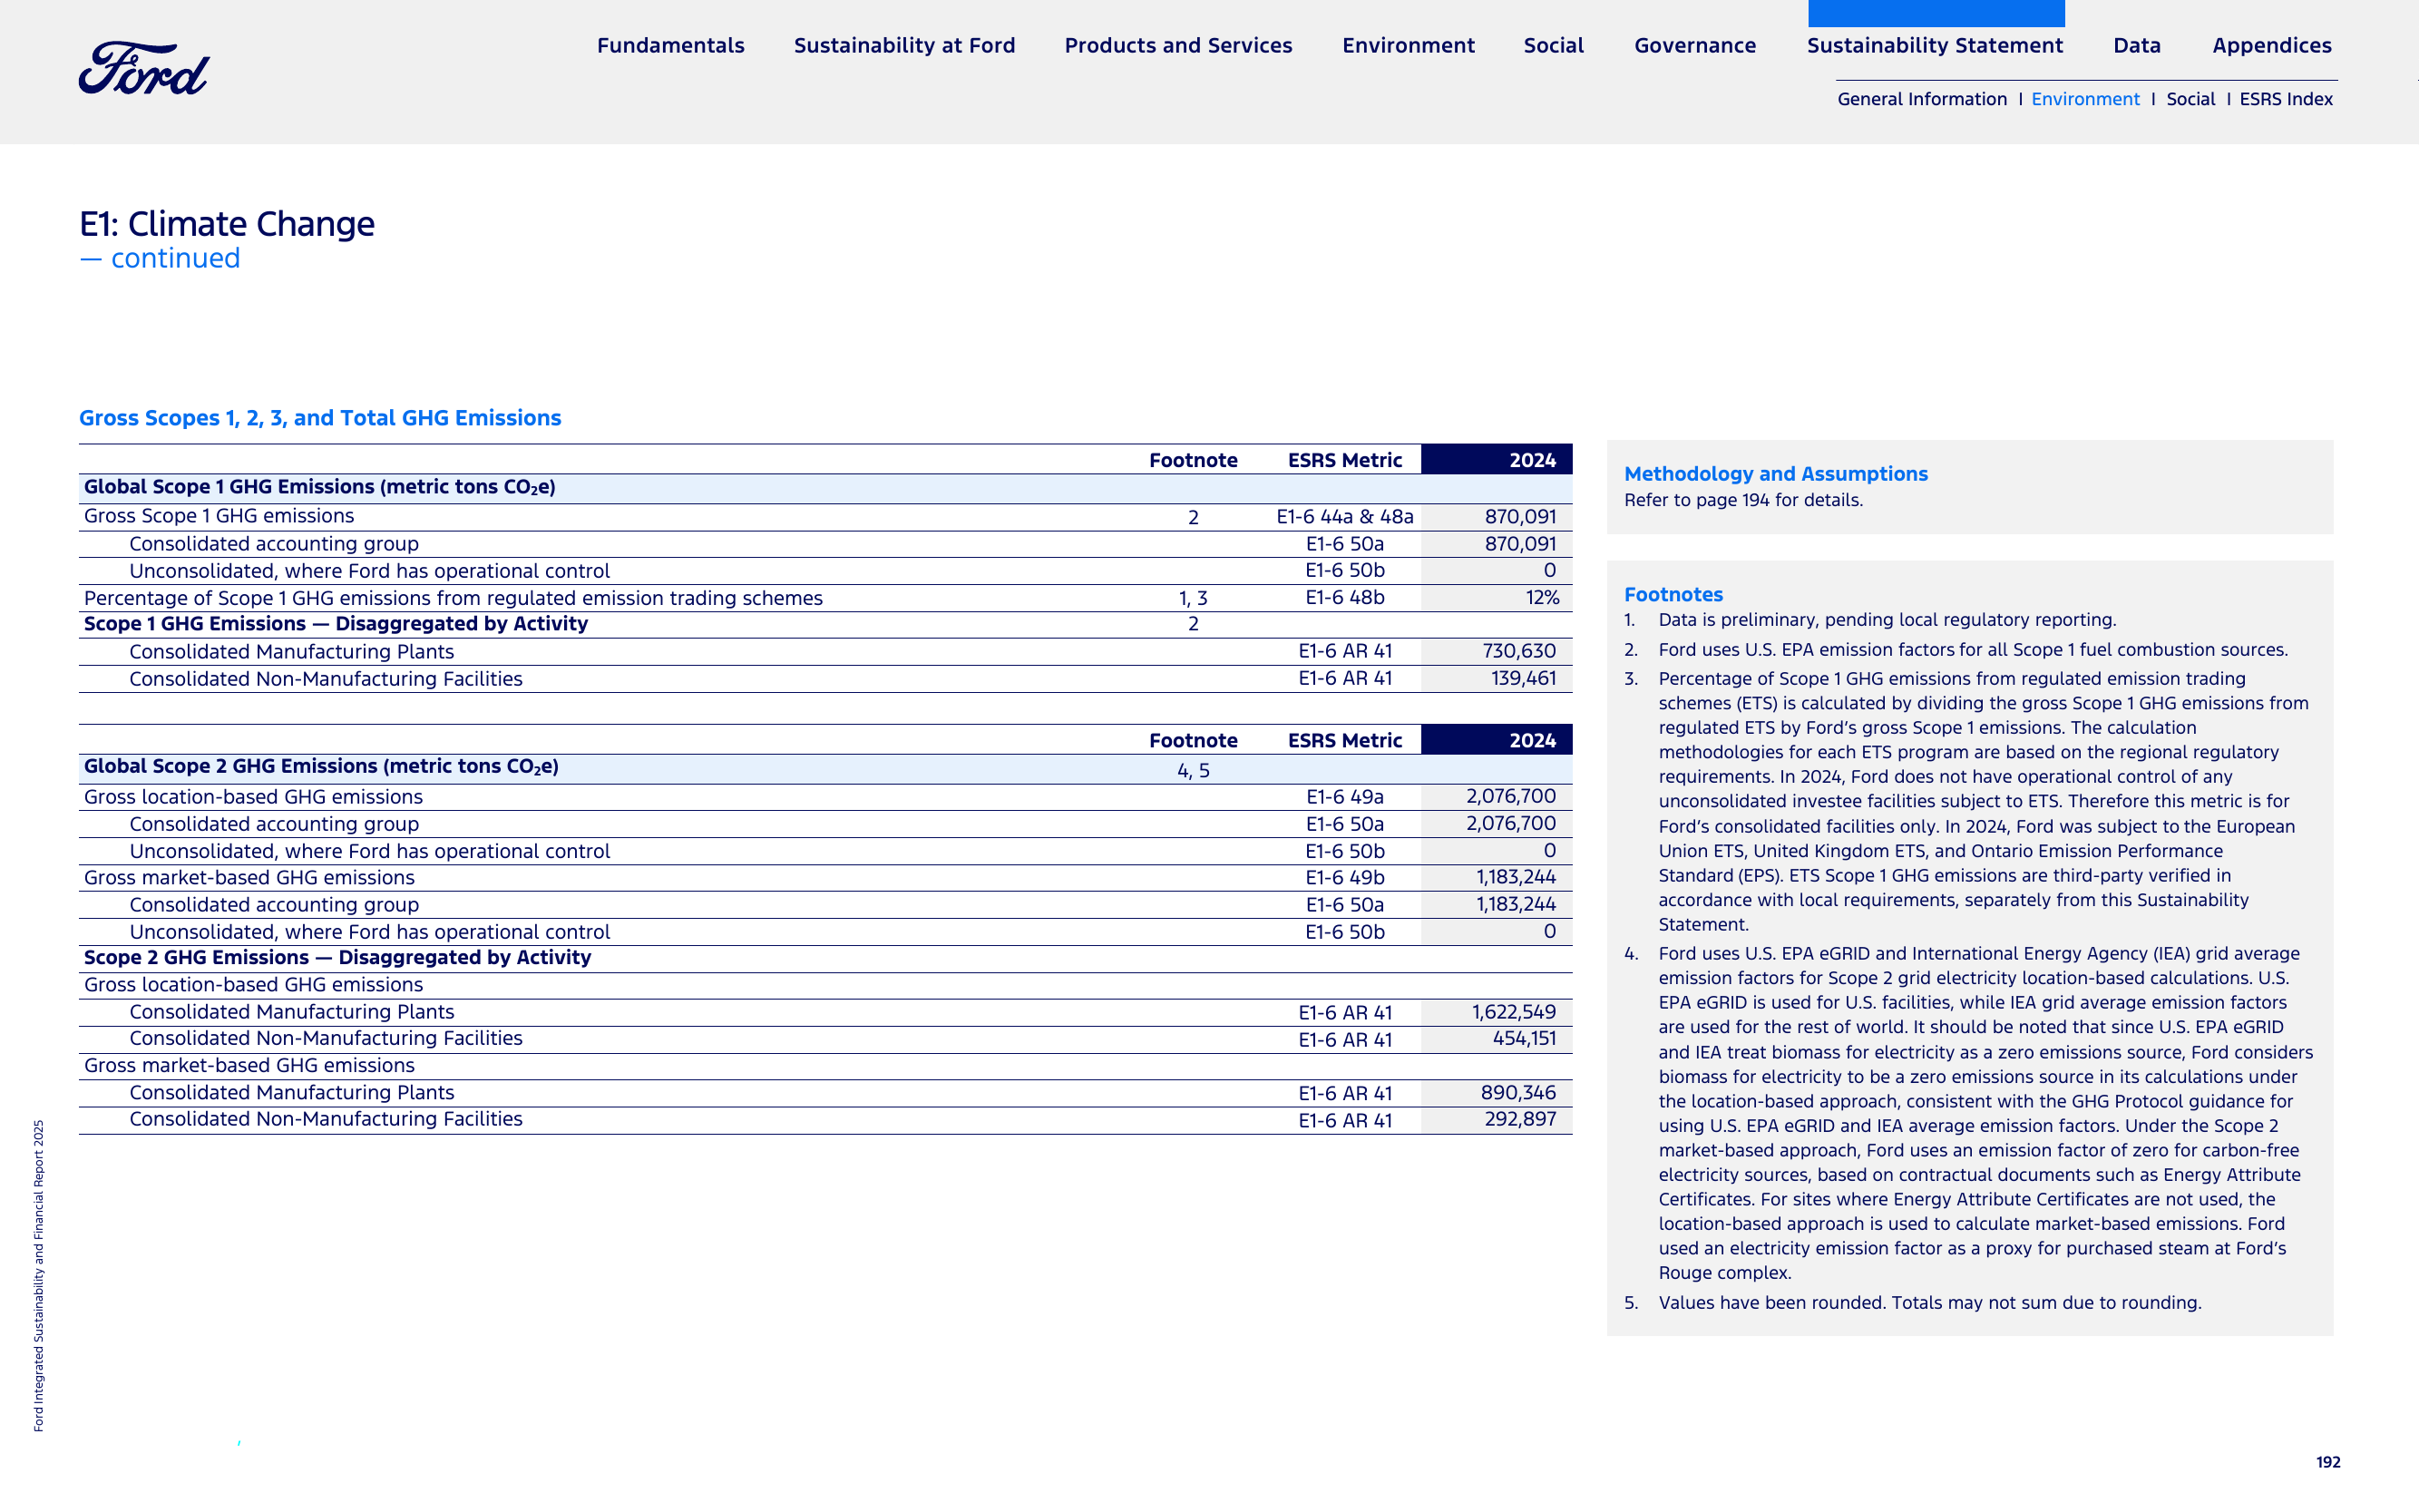Click vertical 'Ford Integrated Sustainability and Financial Report 2025' text
Viewport: 2419px width, 1512px height.
point(39,1276)
